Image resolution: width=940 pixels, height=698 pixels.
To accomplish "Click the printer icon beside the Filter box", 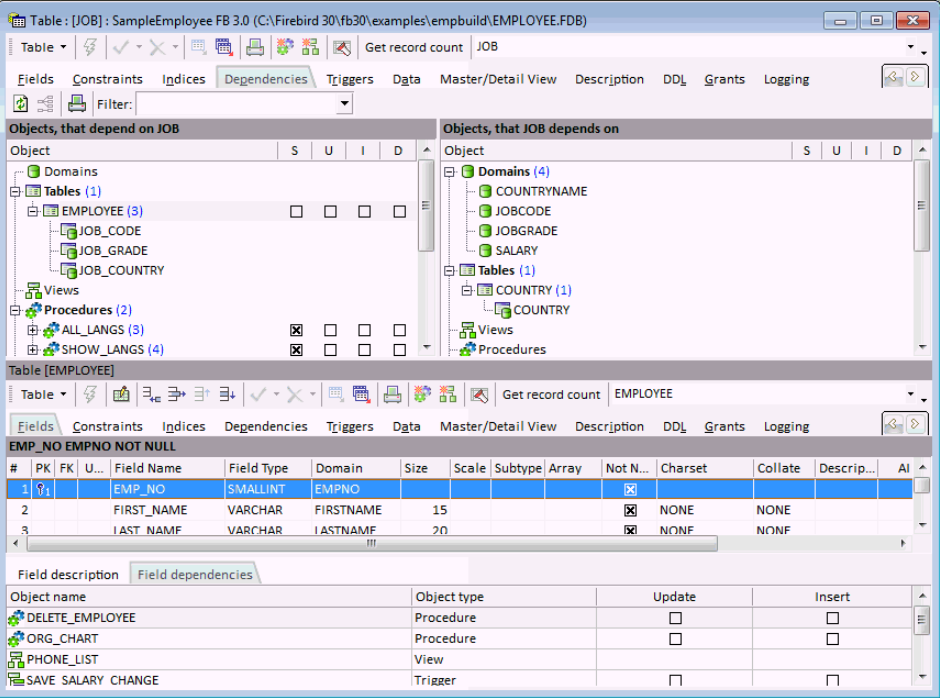I will tap(76, 104).
